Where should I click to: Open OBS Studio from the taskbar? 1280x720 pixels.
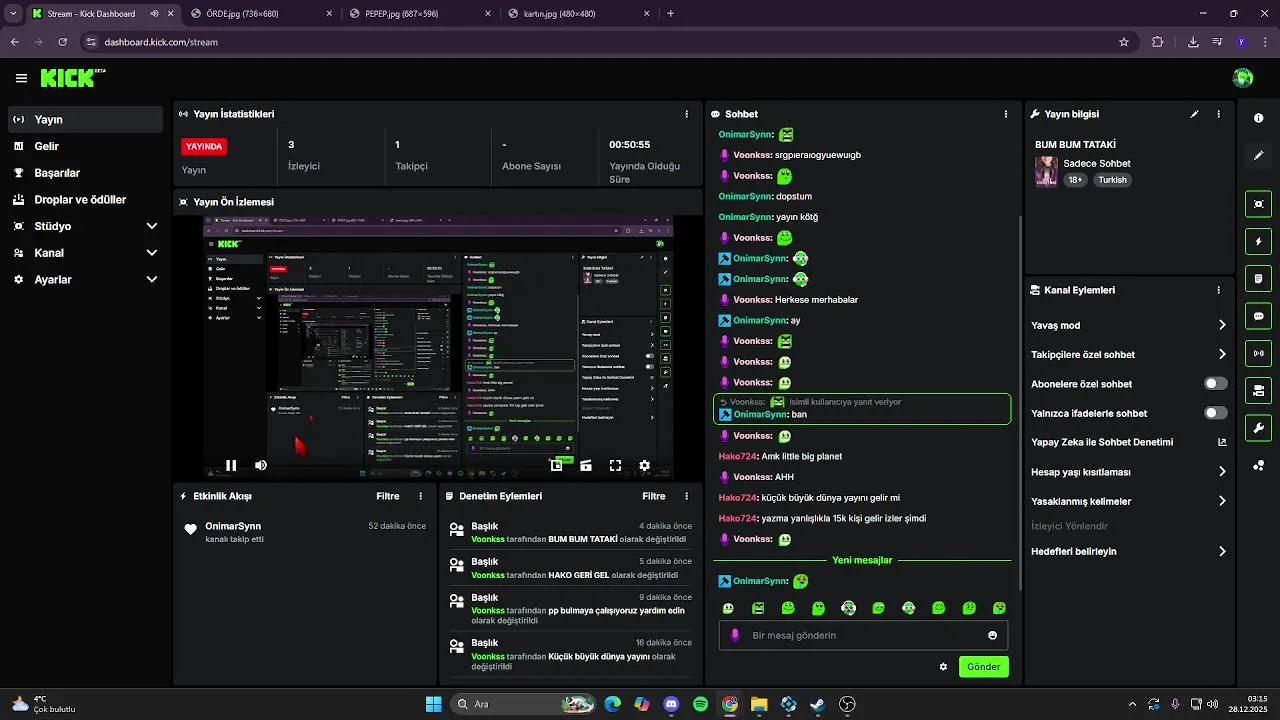click(x=847, y=704)
